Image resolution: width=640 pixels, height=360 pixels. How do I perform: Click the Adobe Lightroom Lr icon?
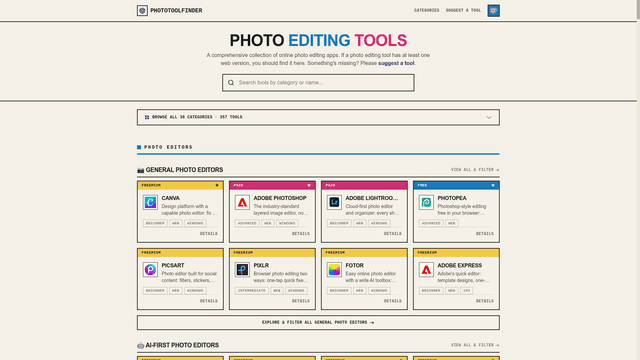[334, 202]
